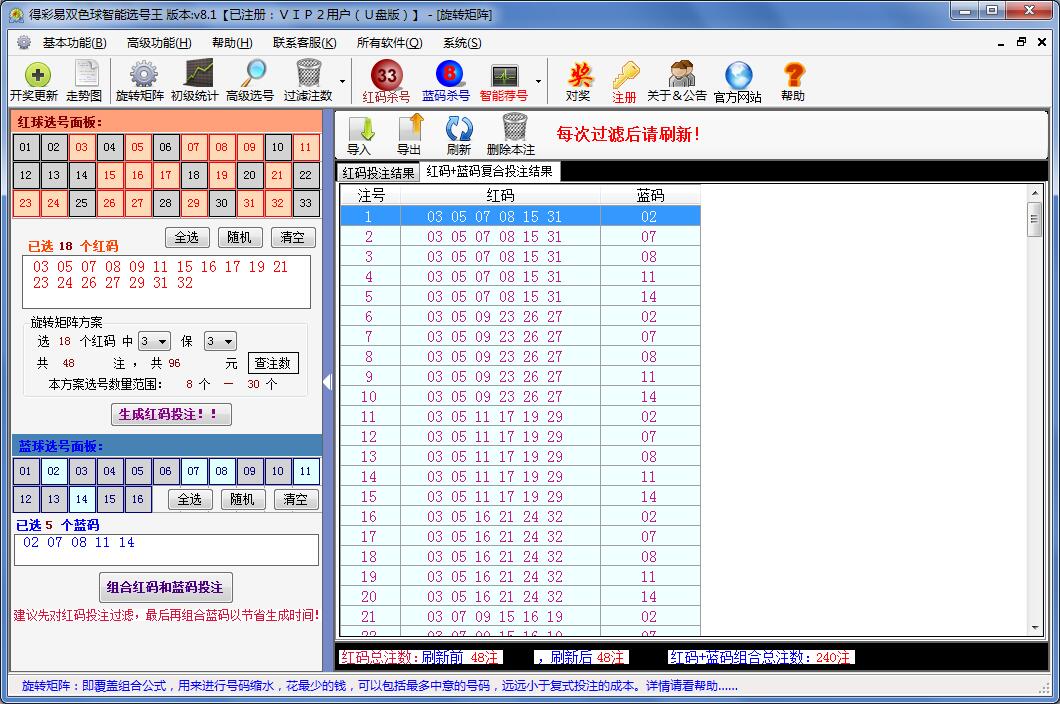Screen dimensions: 1060x704
Task: Select blue ball number 05
Action: pyautogui.click(x=137, y=470)
